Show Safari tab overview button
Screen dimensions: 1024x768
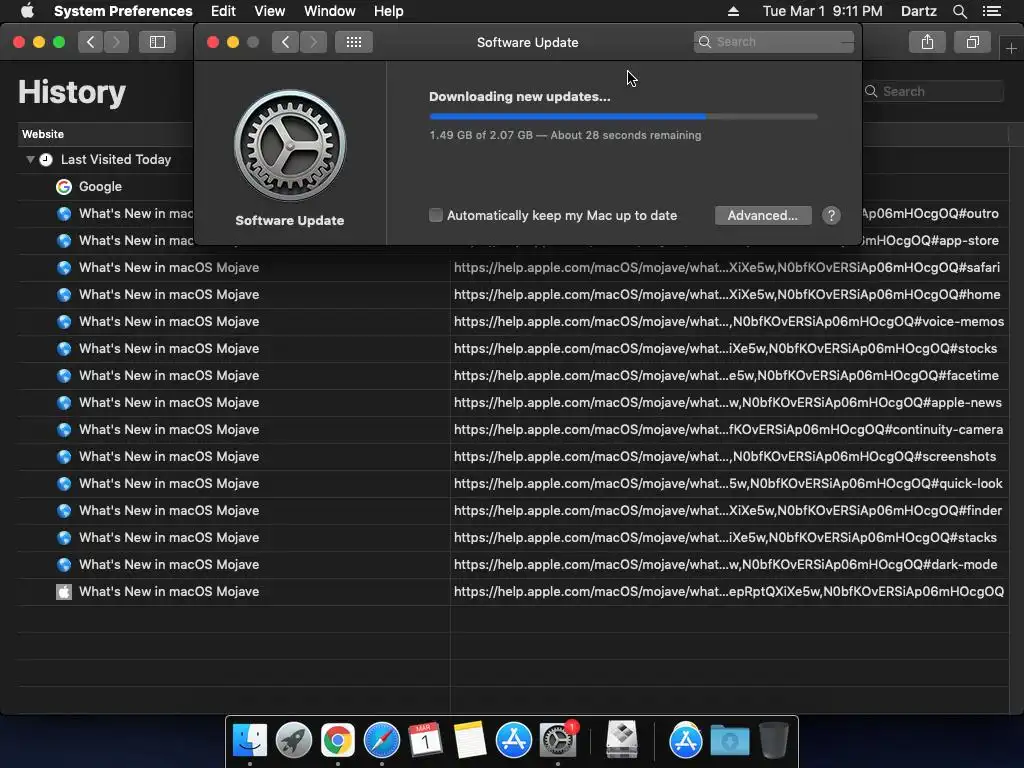click(x=972, y=42)
